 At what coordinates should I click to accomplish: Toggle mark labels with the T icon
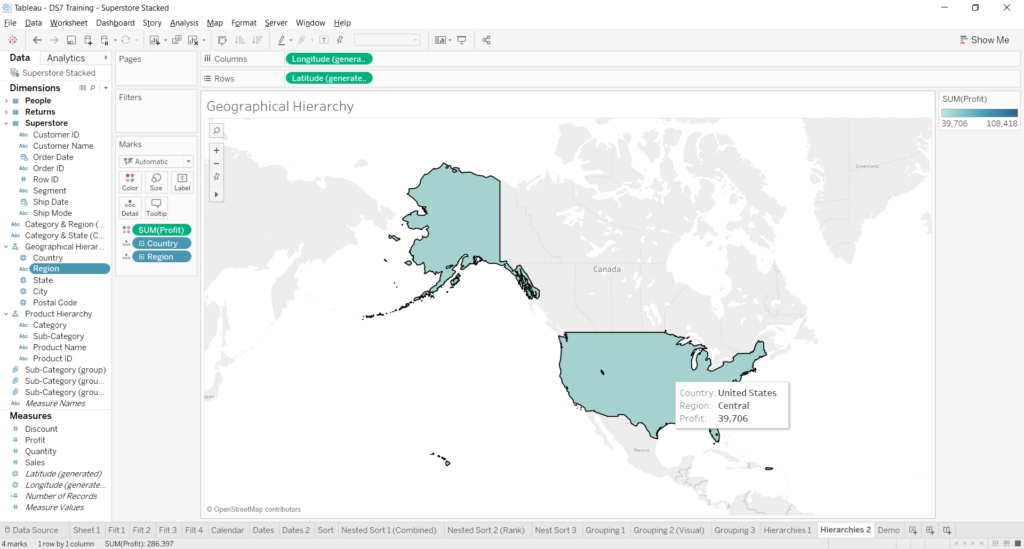(323, 40)
